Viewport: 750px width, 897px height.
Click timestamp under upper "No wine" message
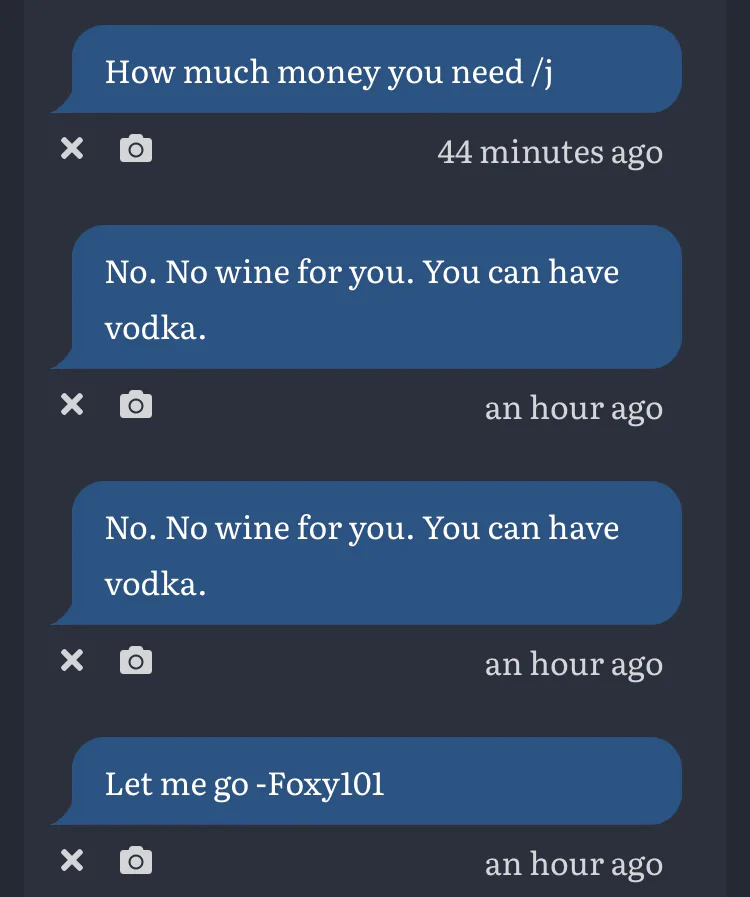tap(573, 408)
